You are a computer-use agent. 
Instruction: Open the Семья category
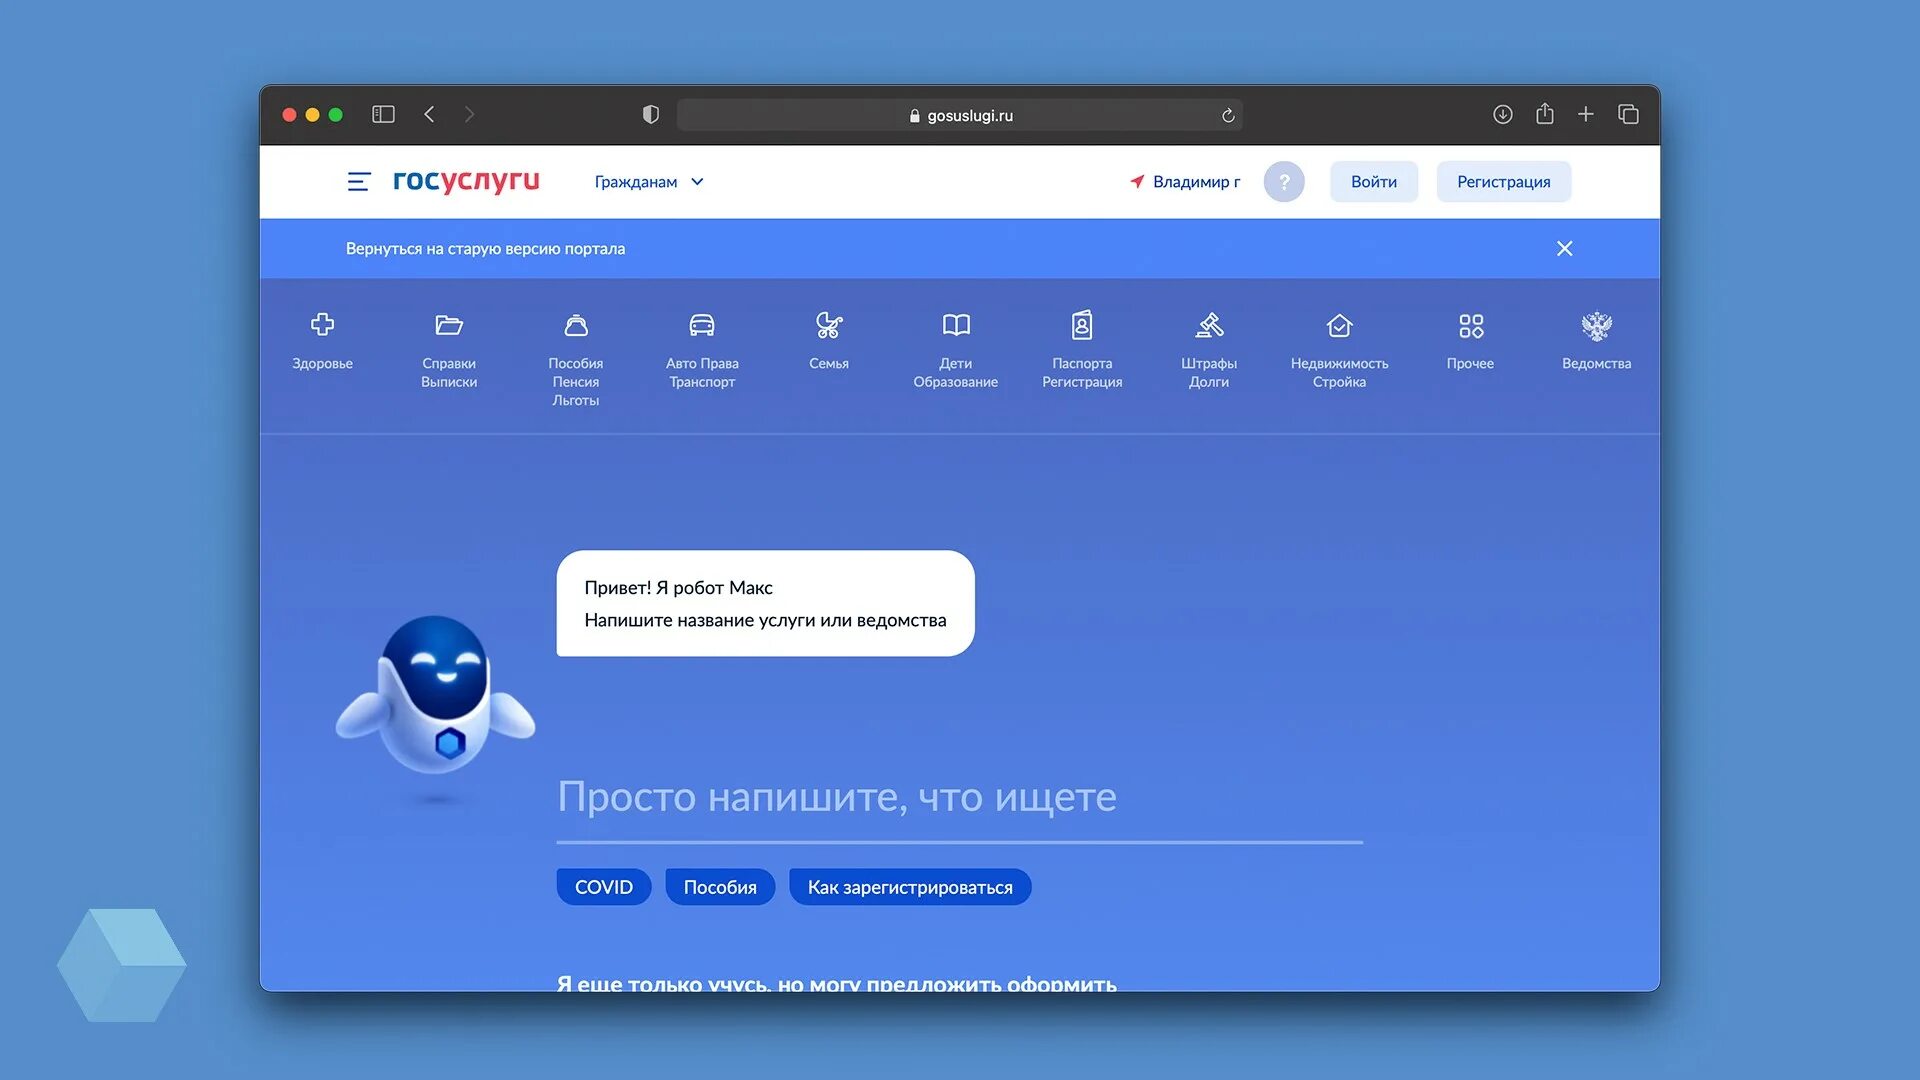click(x=829, y=341)
